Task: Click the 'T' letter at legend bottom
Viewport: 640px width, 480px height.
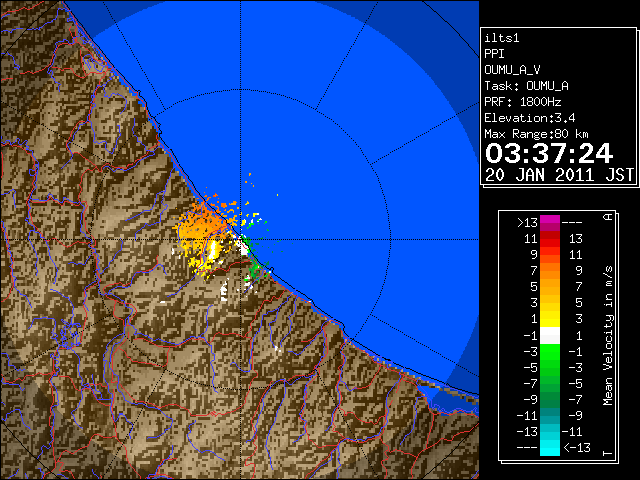Action: [x=608, y=453]
